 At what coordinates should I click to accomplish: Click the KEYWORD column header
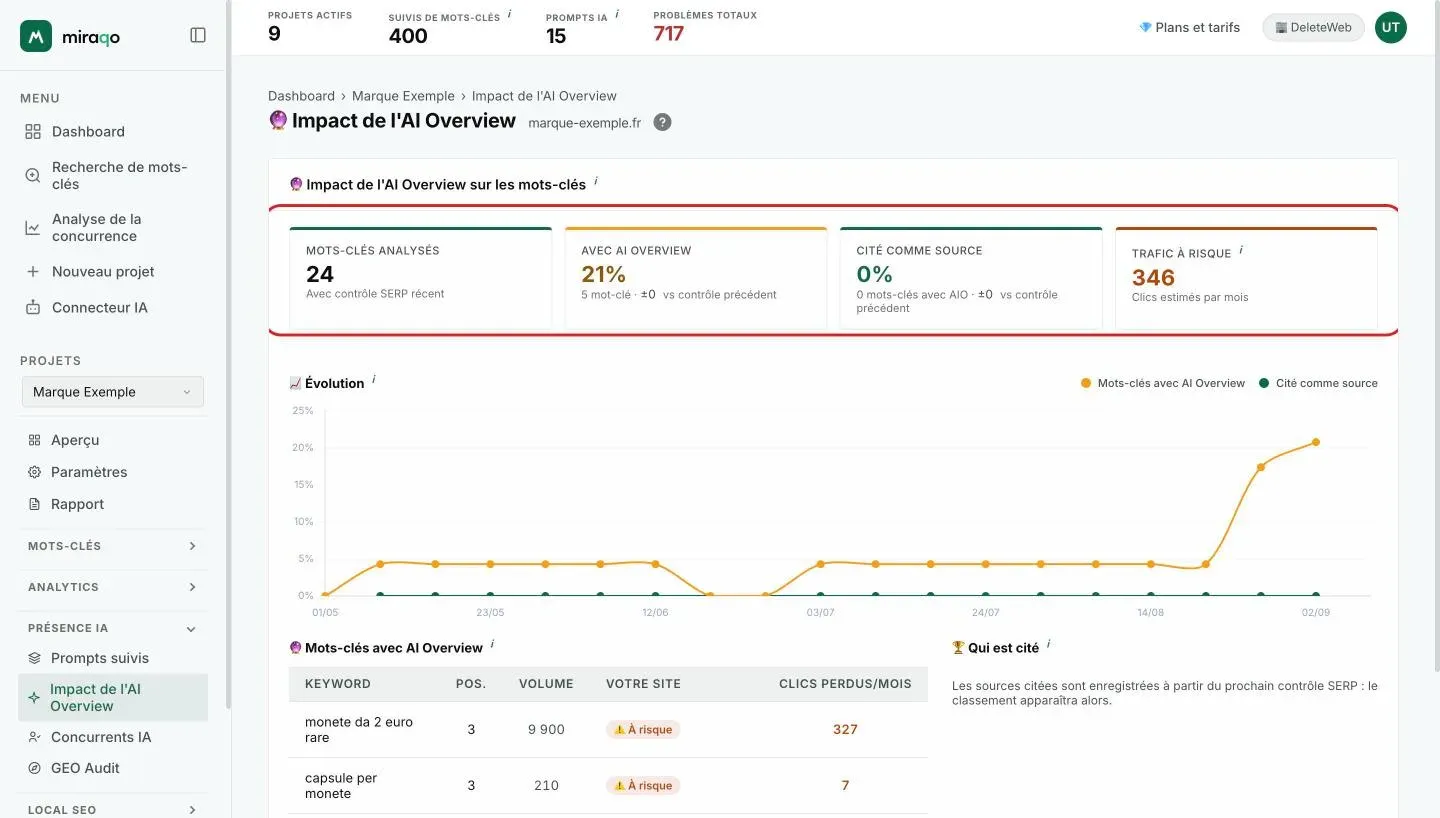(338, 684)
